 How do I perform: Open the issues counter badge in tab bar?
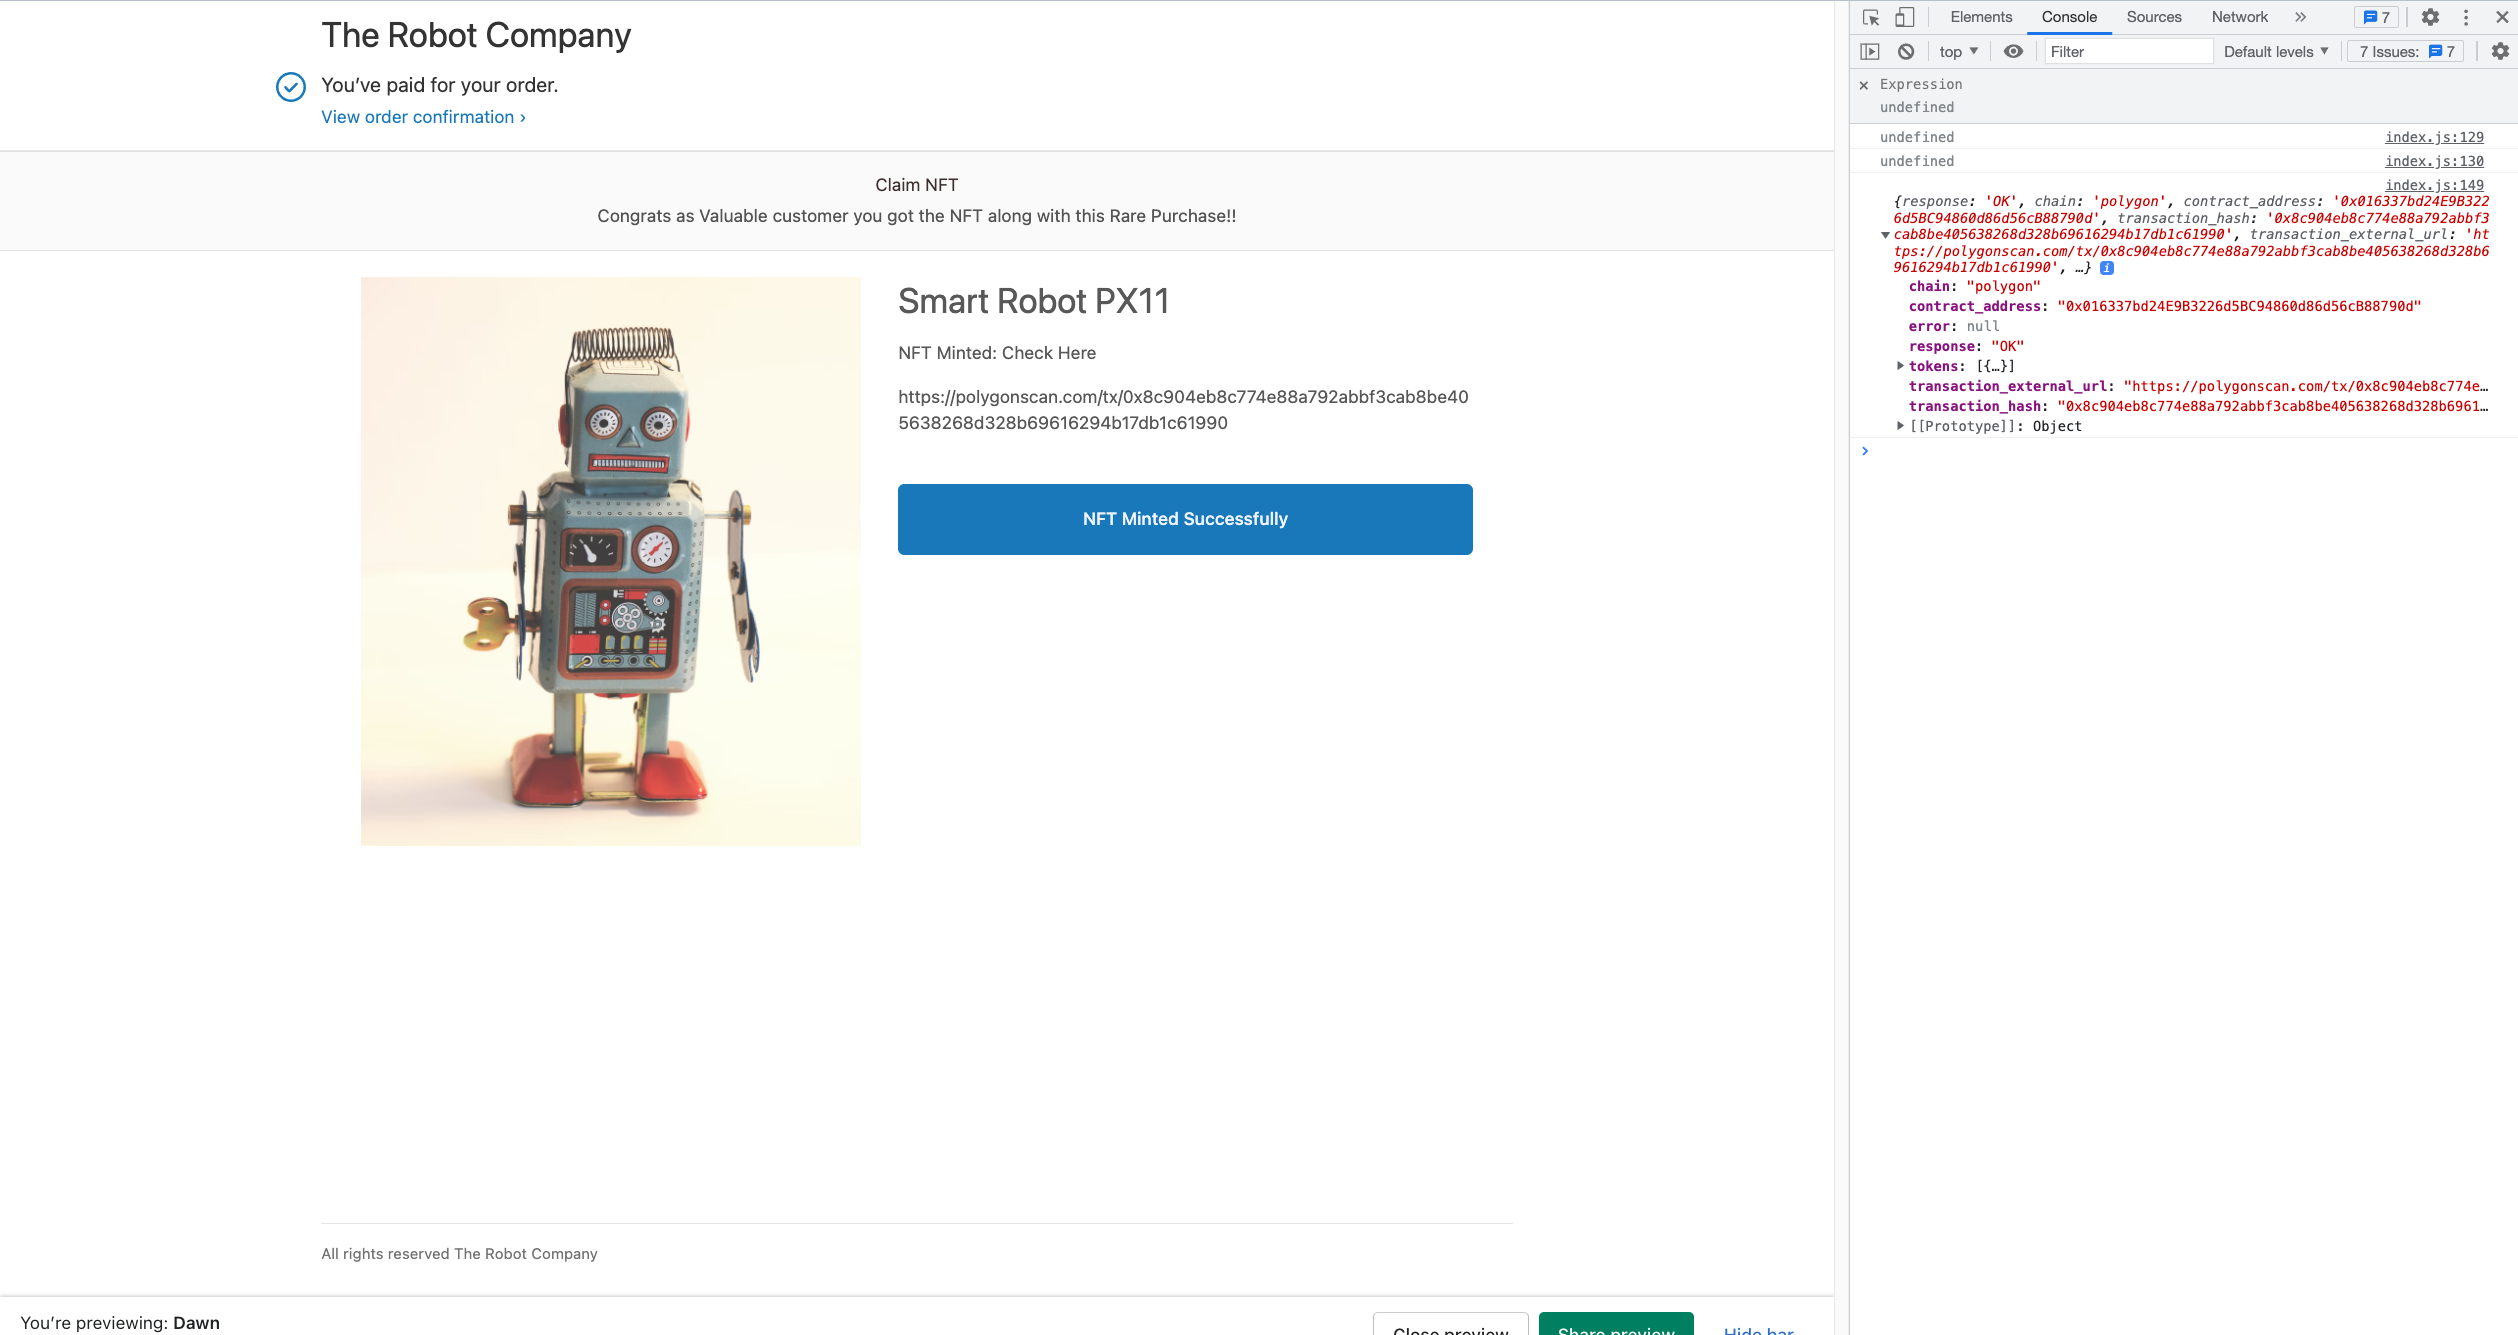pos(2376,17)
